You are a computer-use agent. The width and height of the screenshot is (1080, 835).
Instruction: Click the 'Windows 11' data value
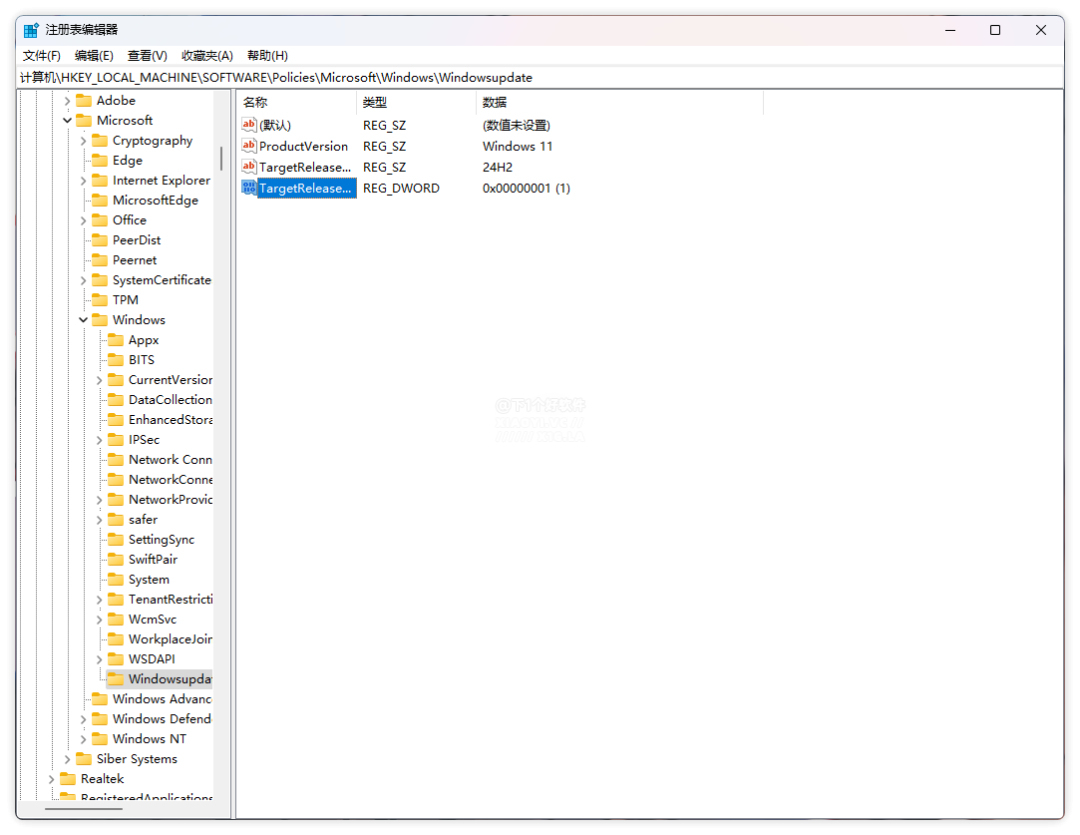tap(517, 147)
